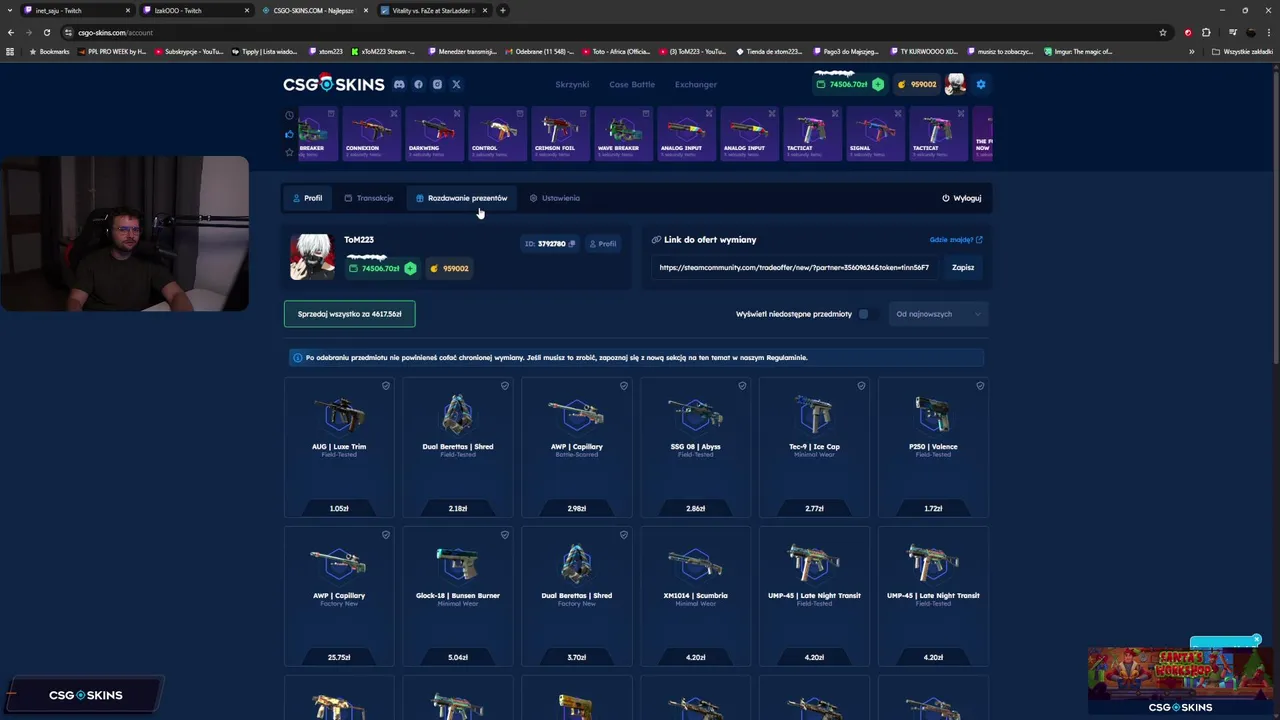Click the Profil button next to ID

[603, 244]
